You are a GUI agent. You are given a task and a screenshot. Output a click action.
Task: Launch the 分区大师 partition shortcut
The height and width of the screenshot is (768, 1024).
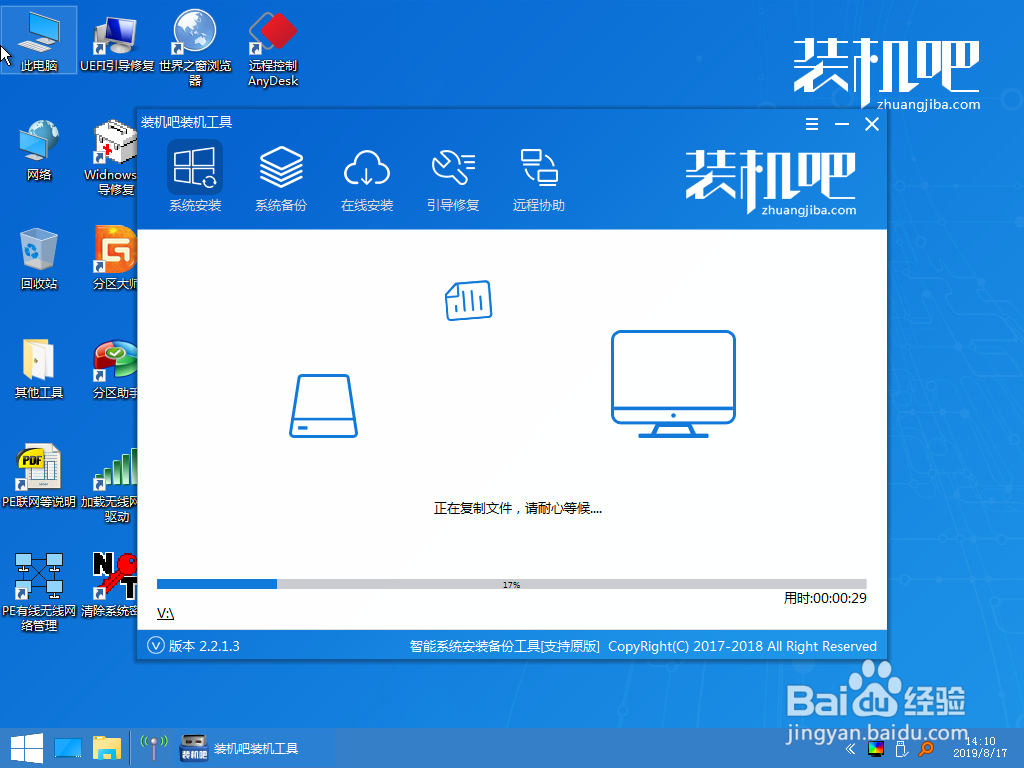(x=115, y=259)
